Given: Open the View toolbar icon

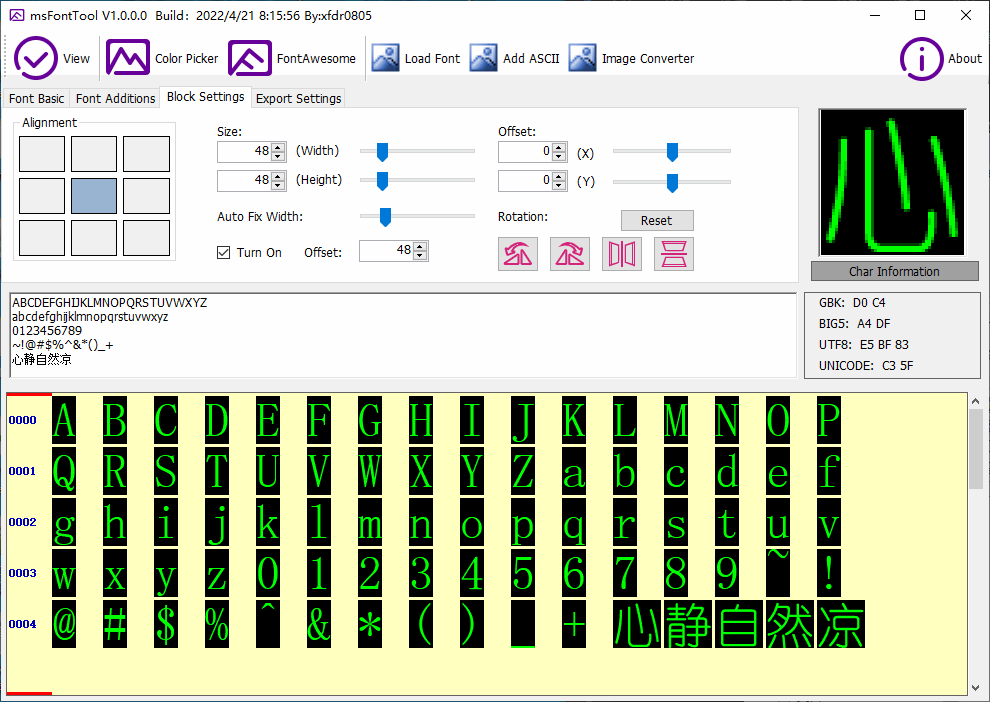Looking at the screenshot, I should [36, 58].
